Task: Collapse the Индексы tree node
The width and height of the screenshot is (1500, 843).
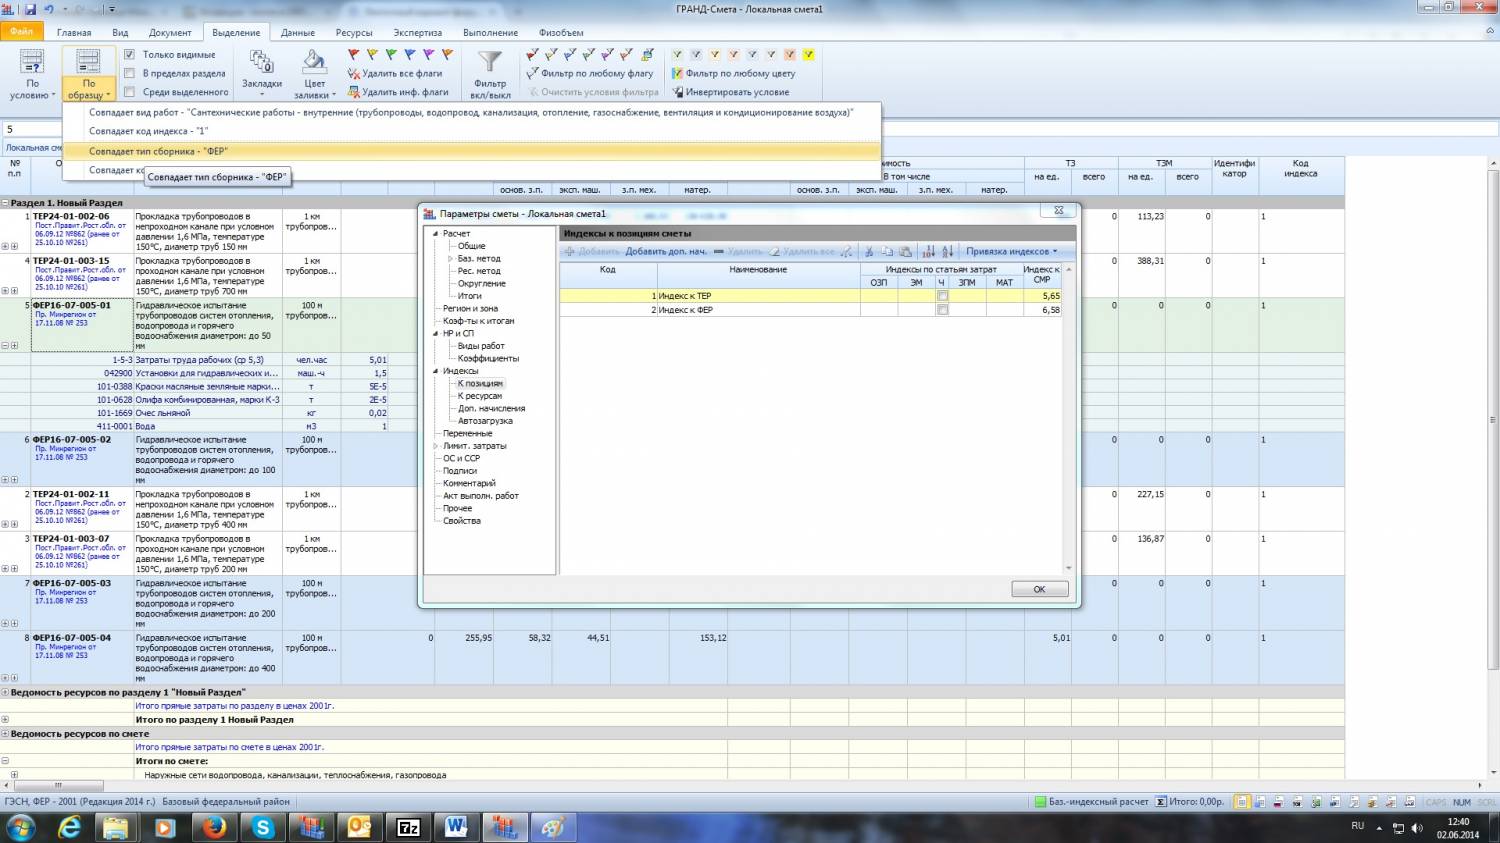Action: tap(436, 371)
